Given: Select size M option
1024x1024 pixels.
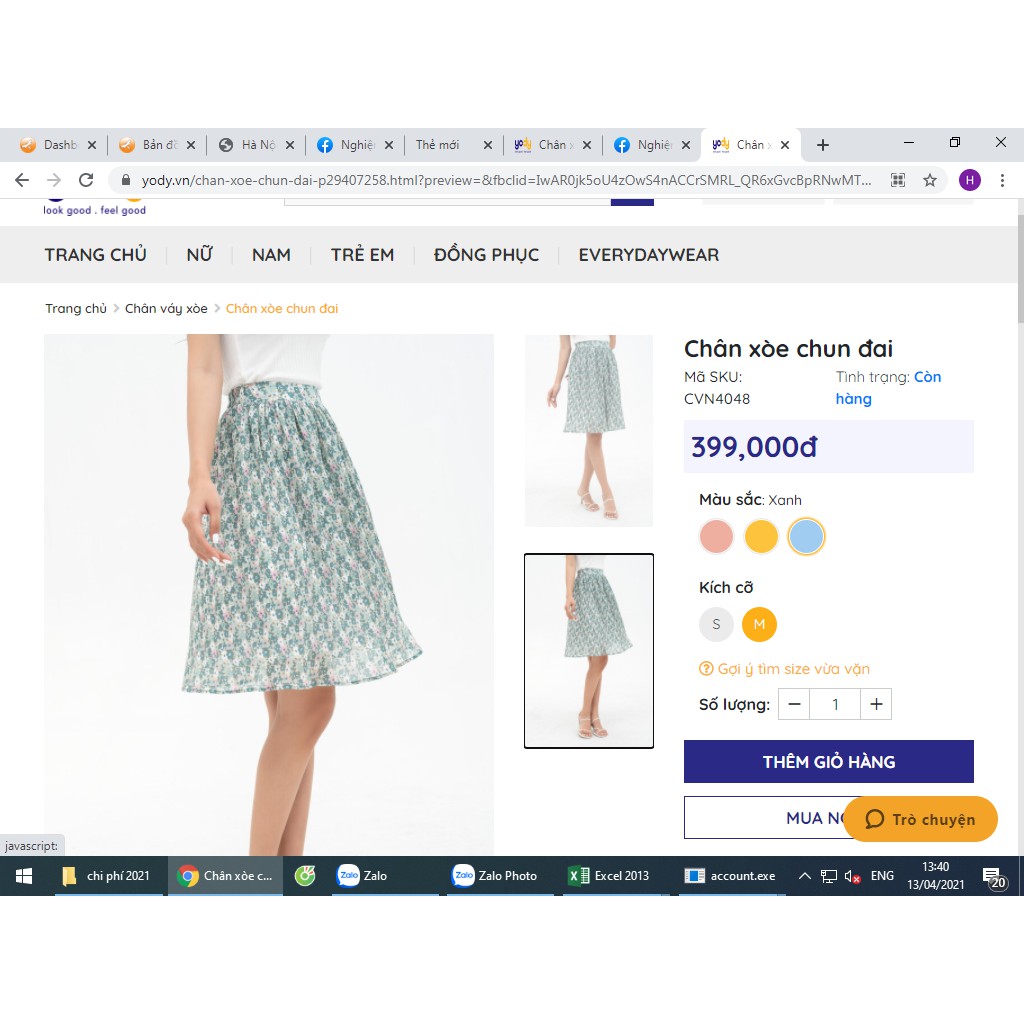Looking at the screenshot, I should pos(759,625).
